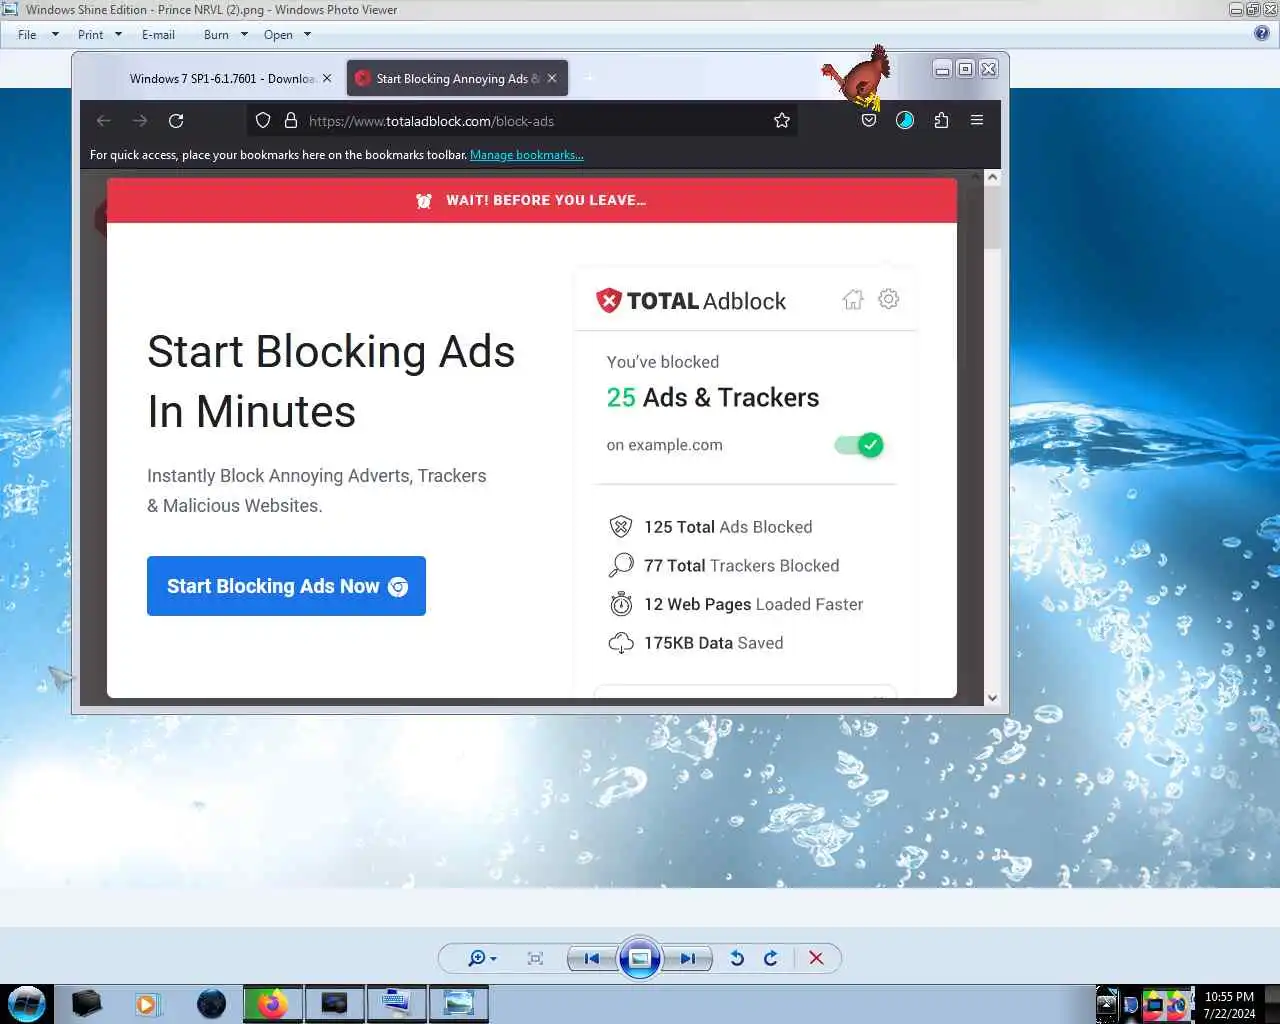Switch to the Windows 7 SP1-6.1.7601 tab
This screenshot has height=1024, width=1280.
click(x=223, y=78)
